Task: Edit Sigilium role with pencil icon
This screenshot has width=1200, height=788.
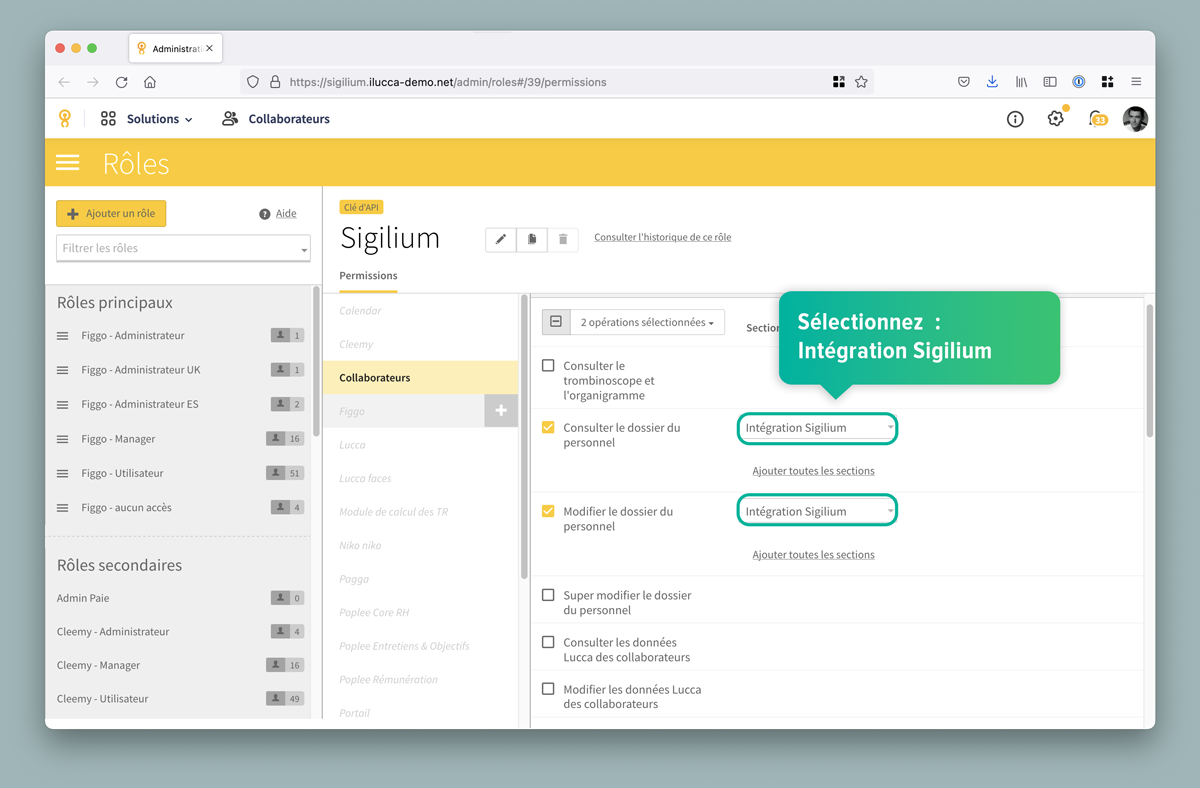Action: pos(501,239)
